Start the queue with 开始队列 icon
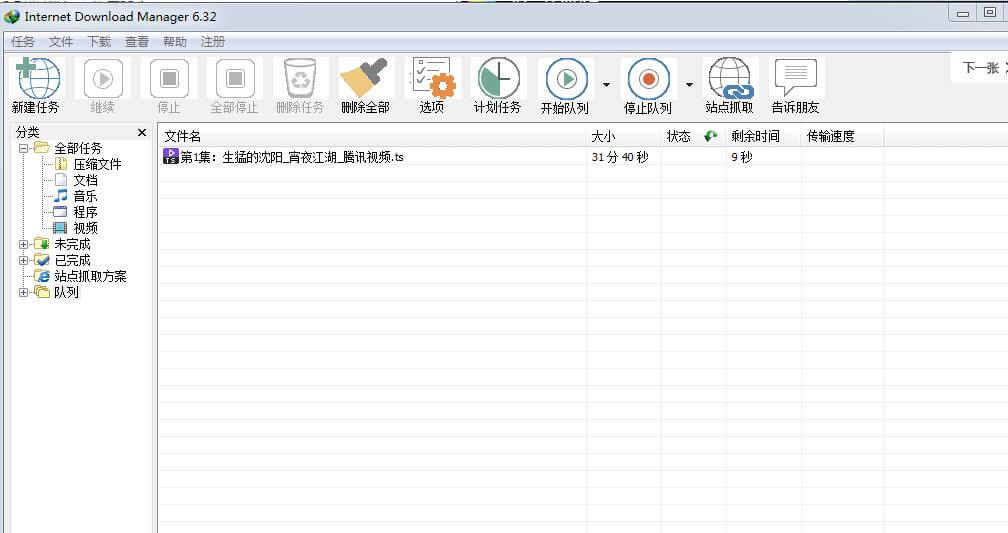The height and width of the screenshot is (533, 1008). (564, 79)
